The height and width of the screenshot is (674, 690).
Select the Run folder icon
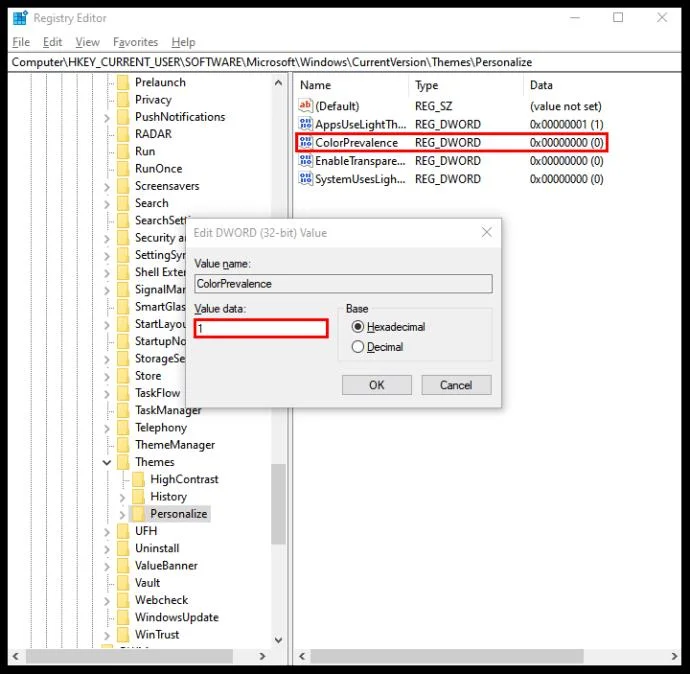(123, 151)
